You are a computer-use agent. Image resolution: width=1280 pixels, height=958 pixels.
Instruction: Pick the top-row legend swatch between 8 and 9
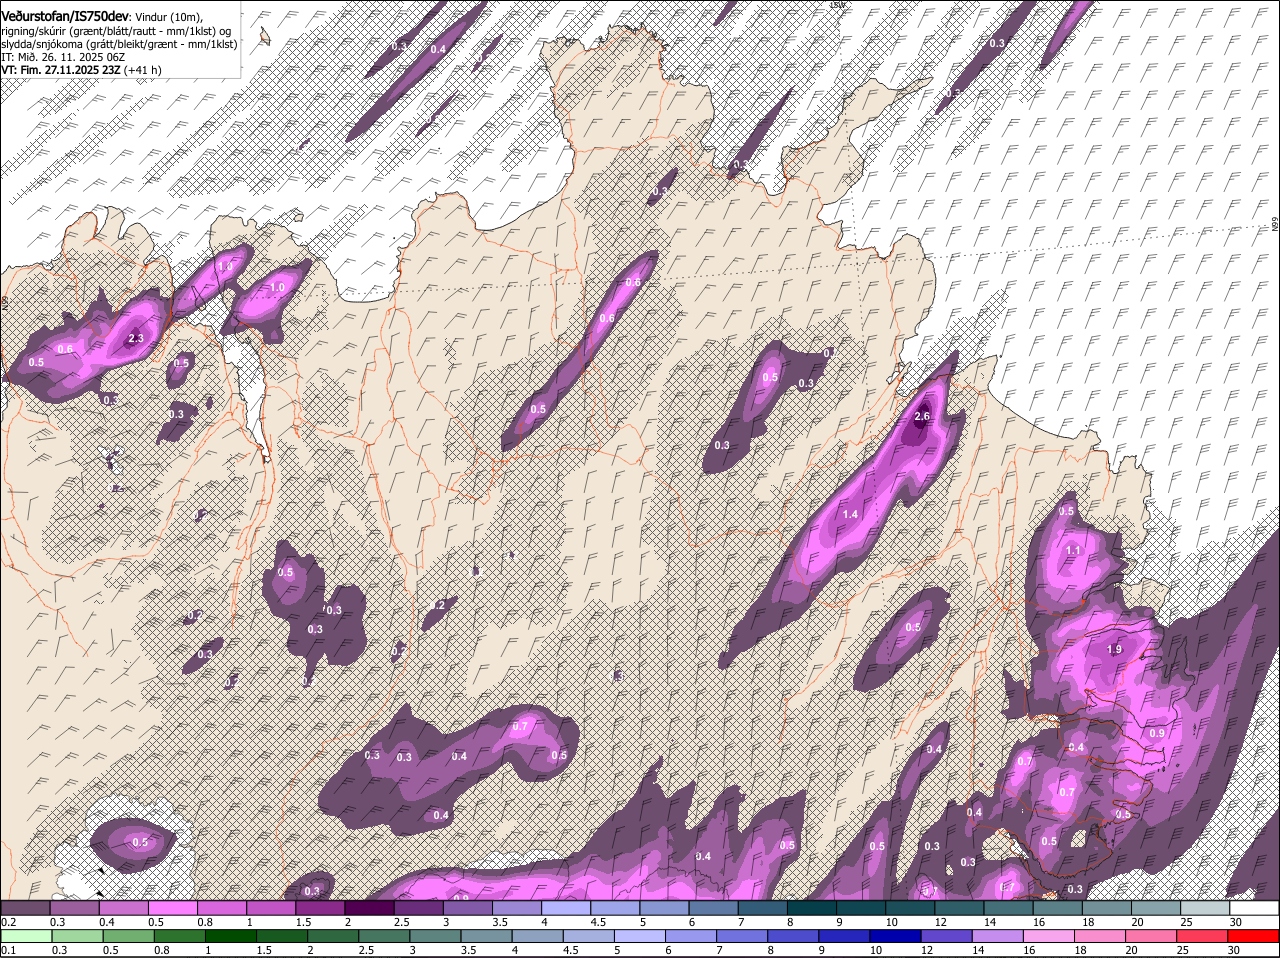(812, 908)
